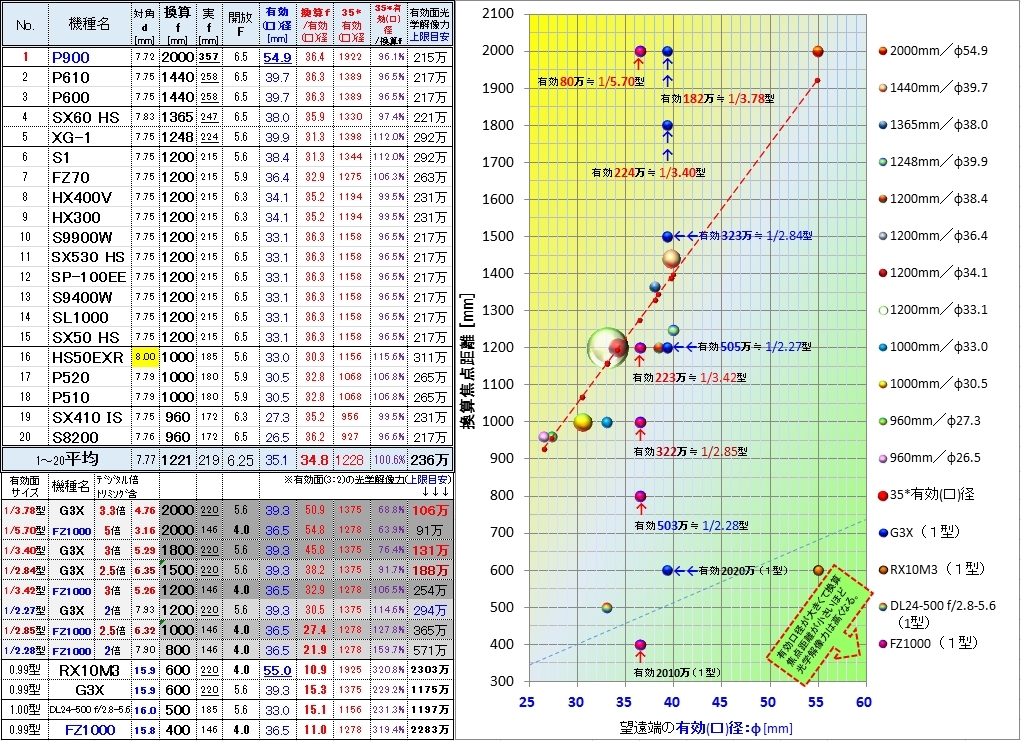The height and width of the screenshot is (741, 1021).
Task: Select the SL1000 model name
Action: click(89, 318)
